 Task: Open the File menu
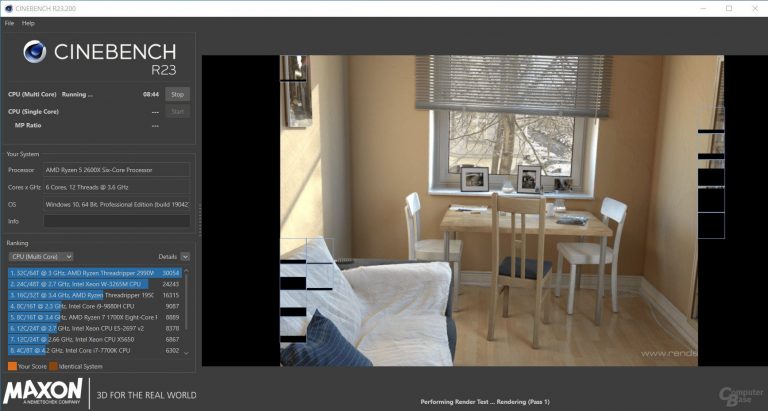point(9,23)
